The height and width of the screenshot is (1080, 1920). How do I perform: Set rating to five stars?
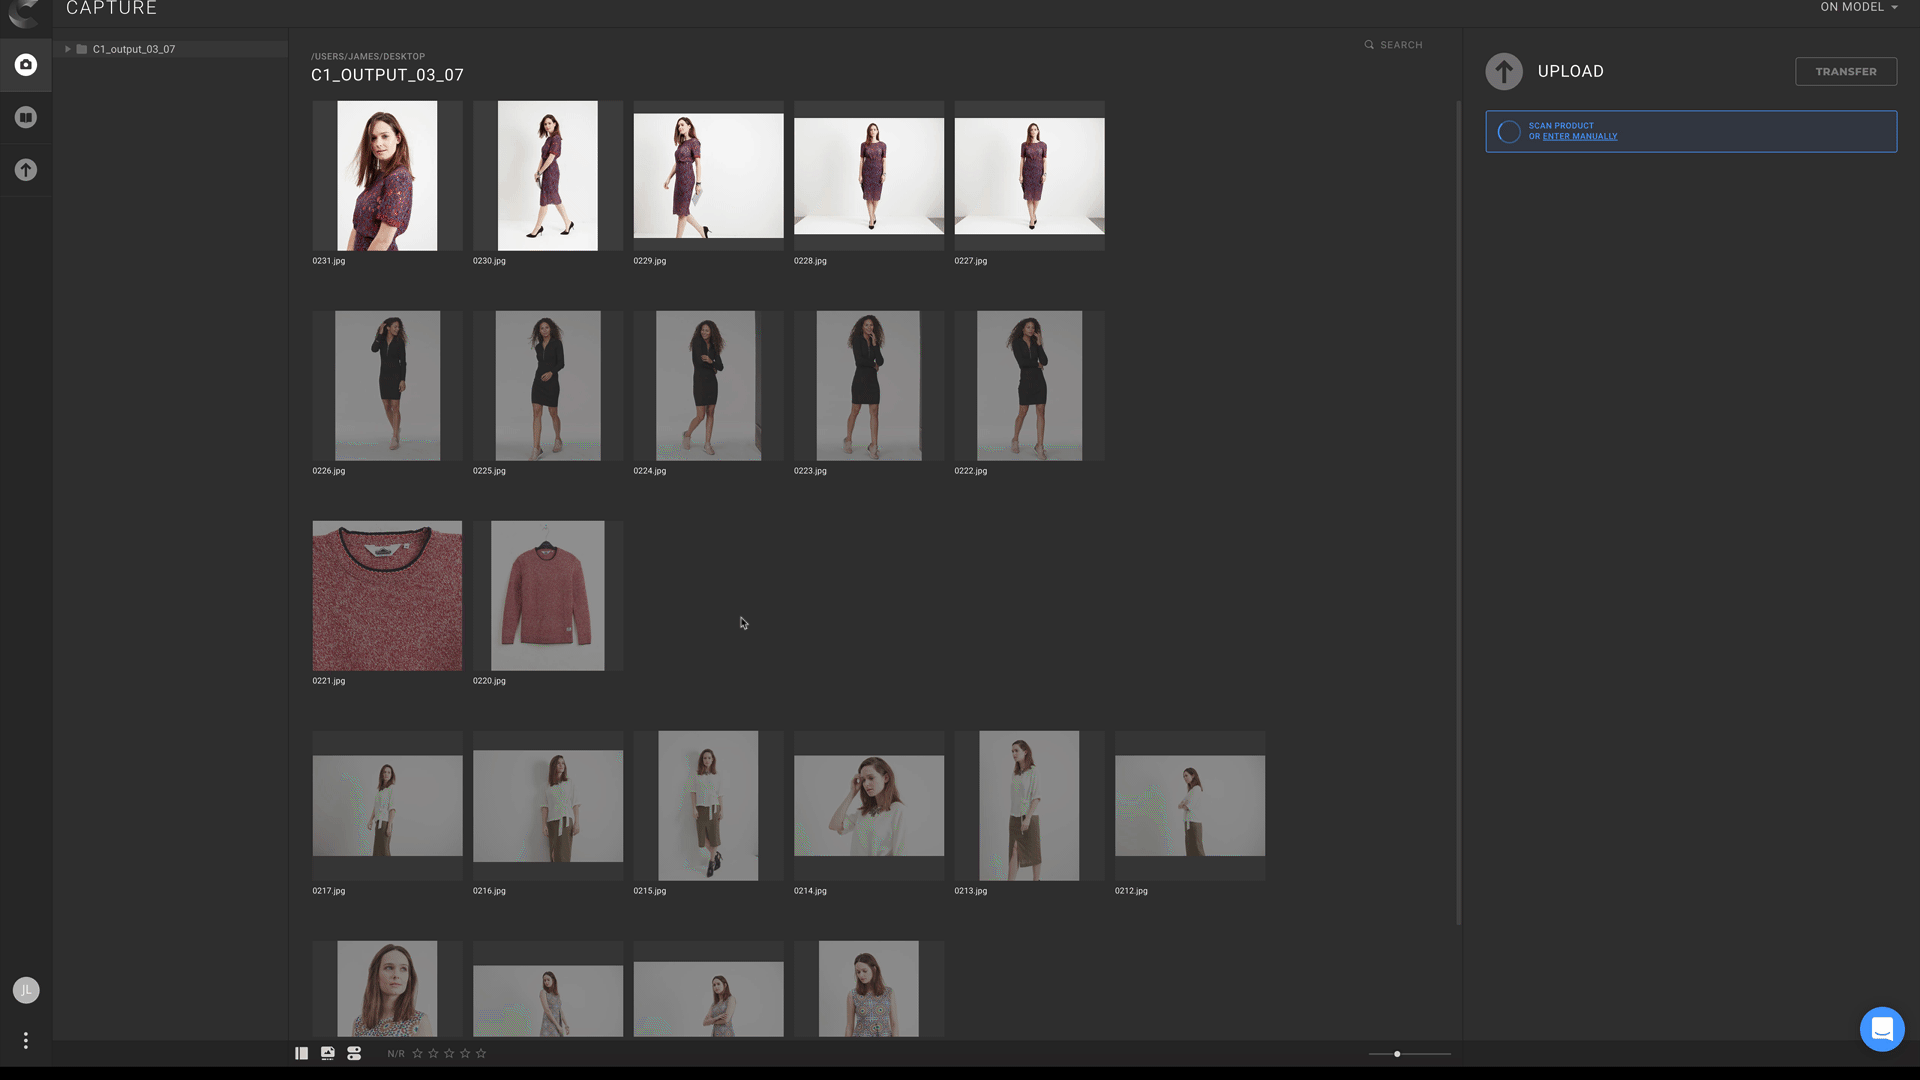tap(481, 1053)
